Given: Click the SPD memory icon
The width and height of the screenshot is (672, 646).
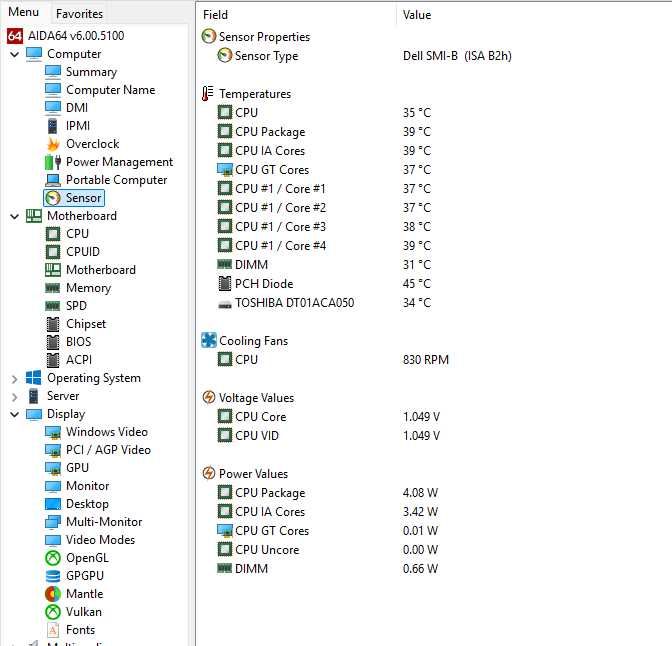Looking at the screenshot, I should coord(53,306).
